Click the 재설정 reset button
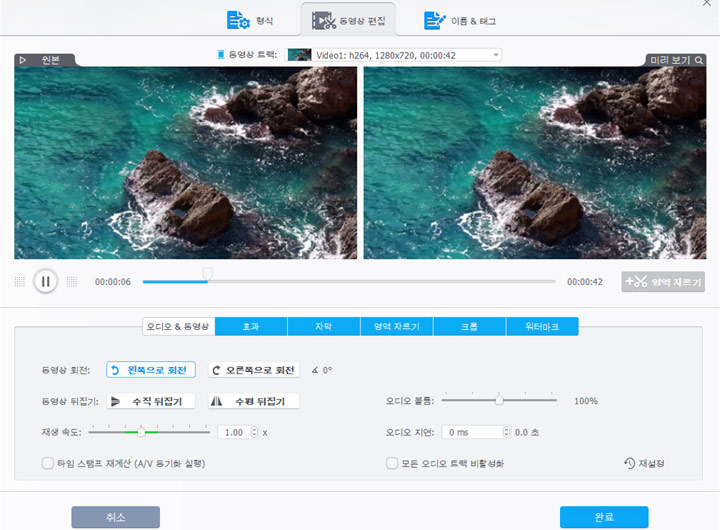Screen dimensions: 720x530 644,463
